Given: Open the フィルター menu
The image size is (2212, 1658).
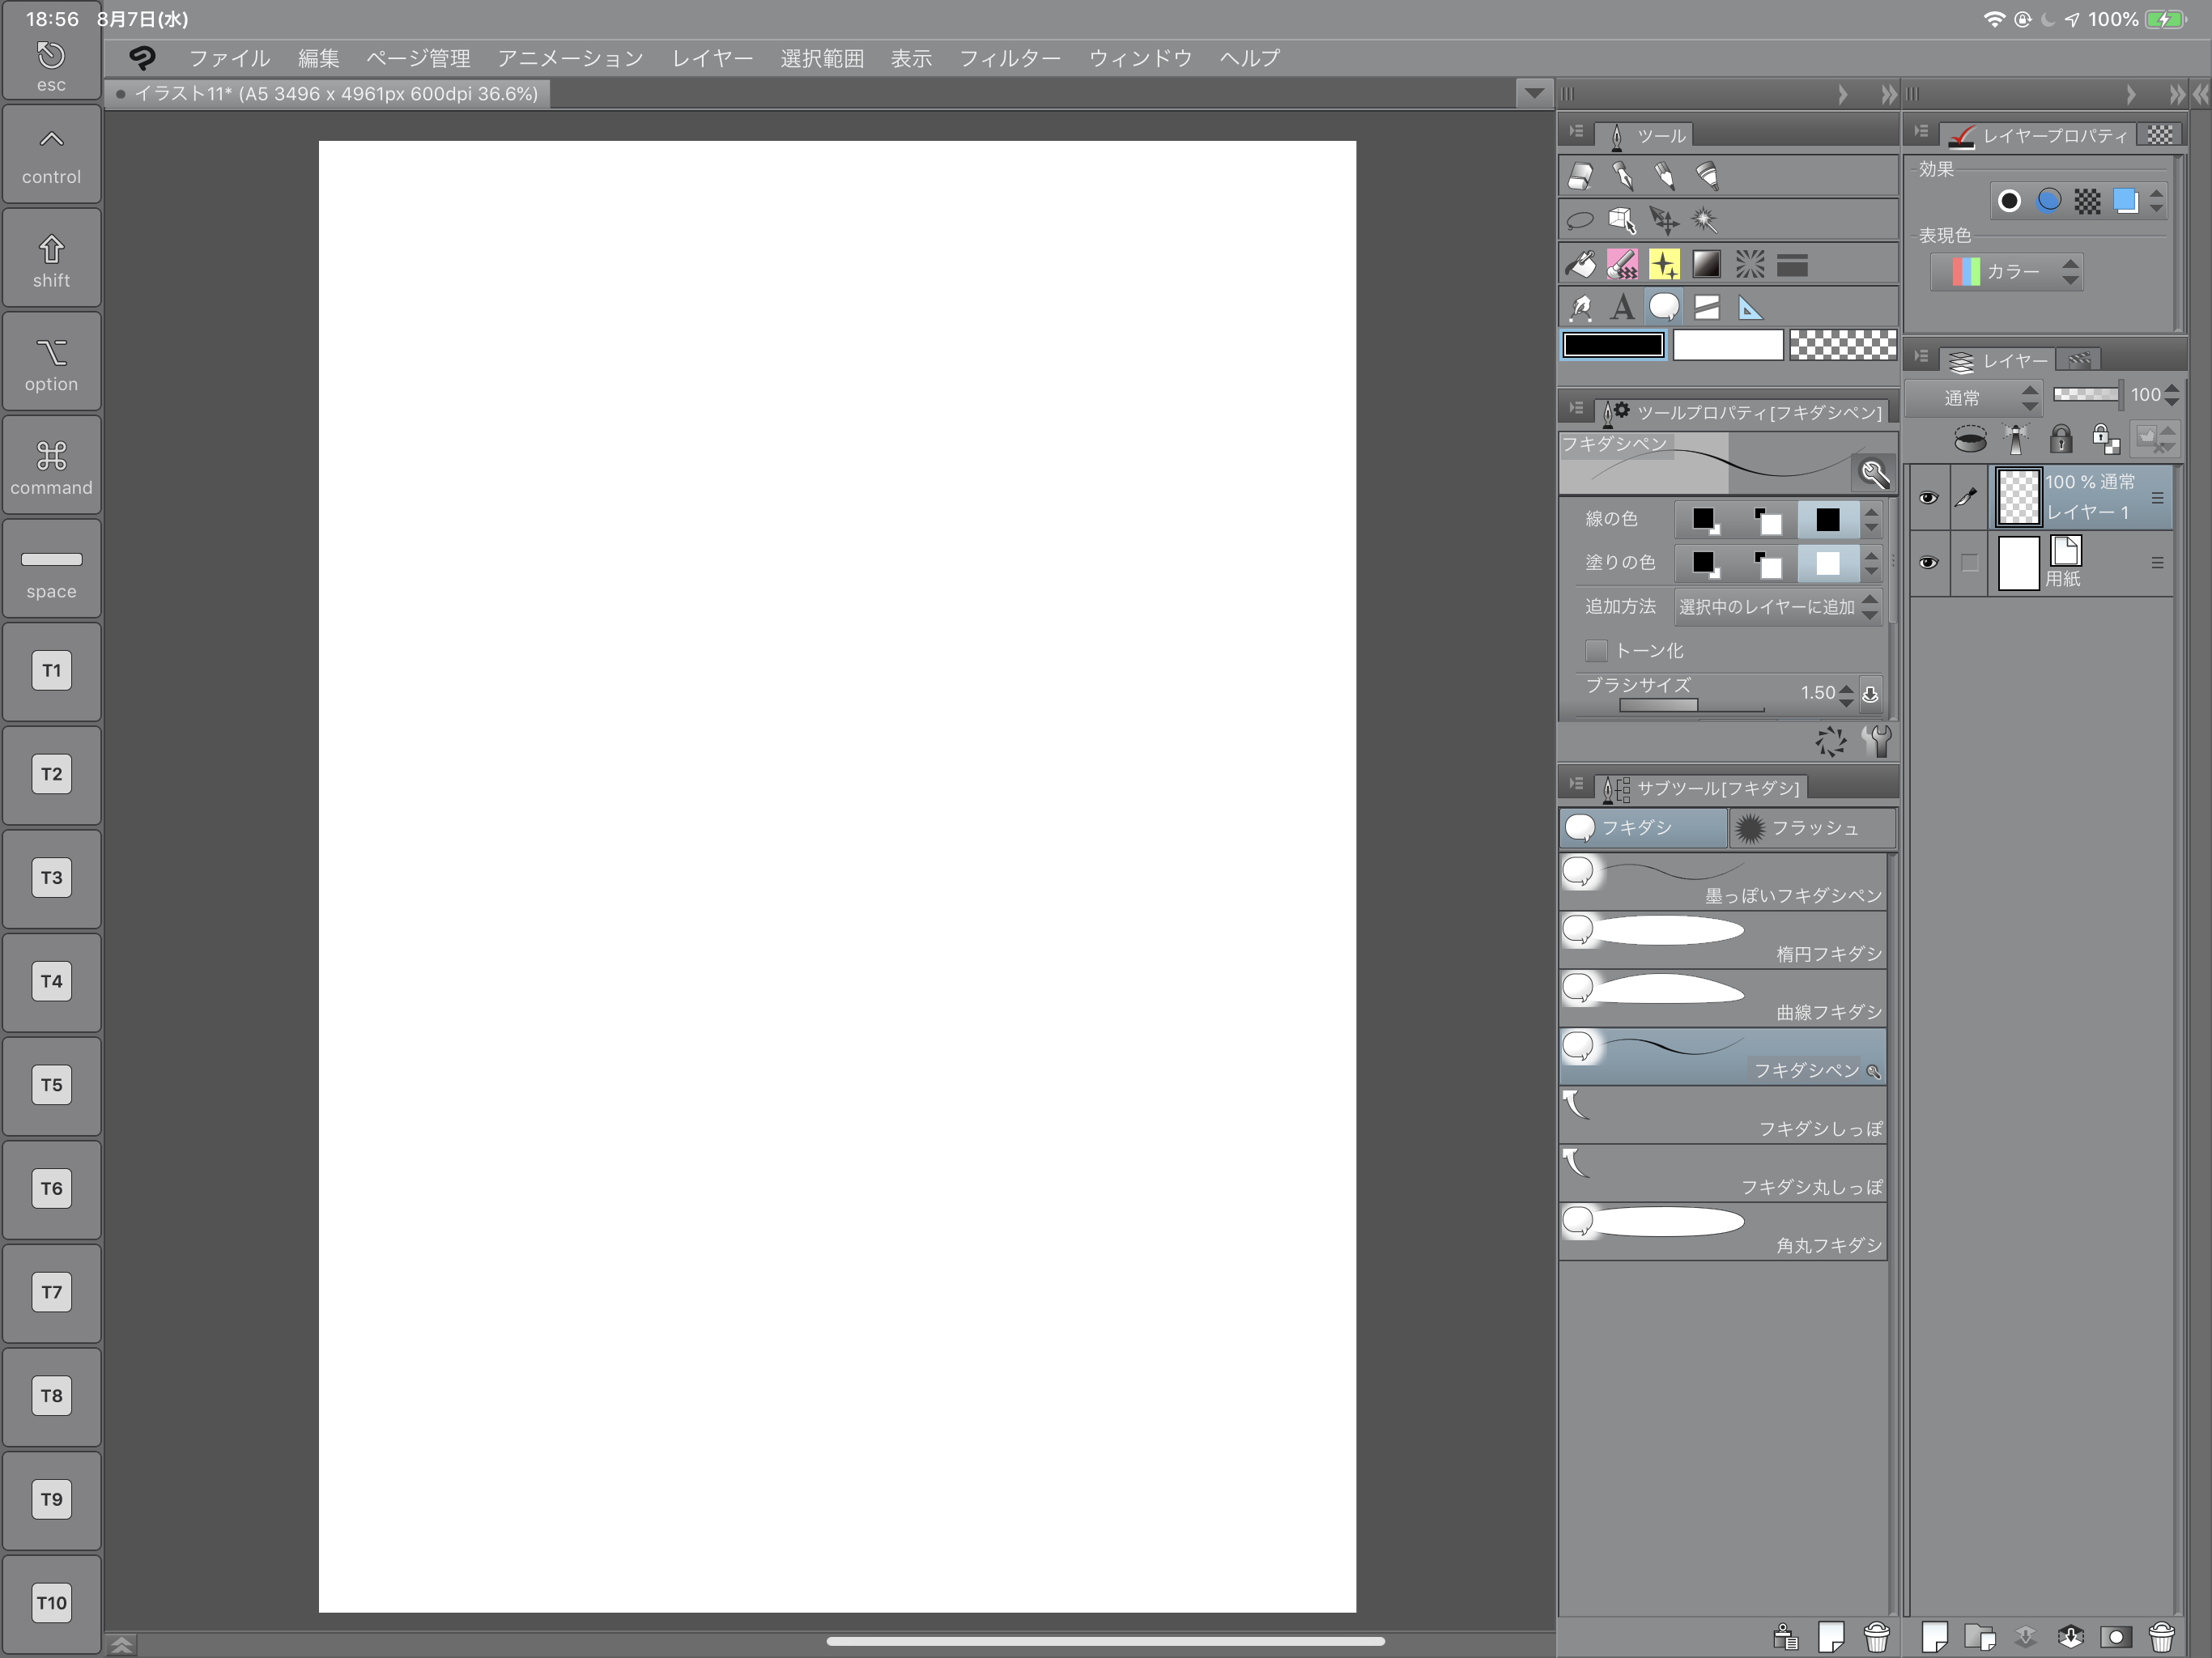Looking at the screenshot, I should (x=1009, y=58).
